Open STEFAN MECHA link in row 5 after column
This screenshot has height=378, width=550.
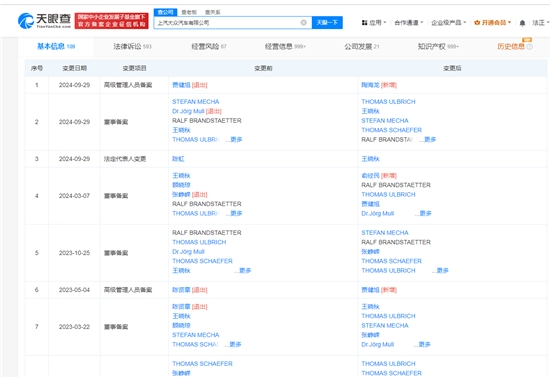(385, 233)
